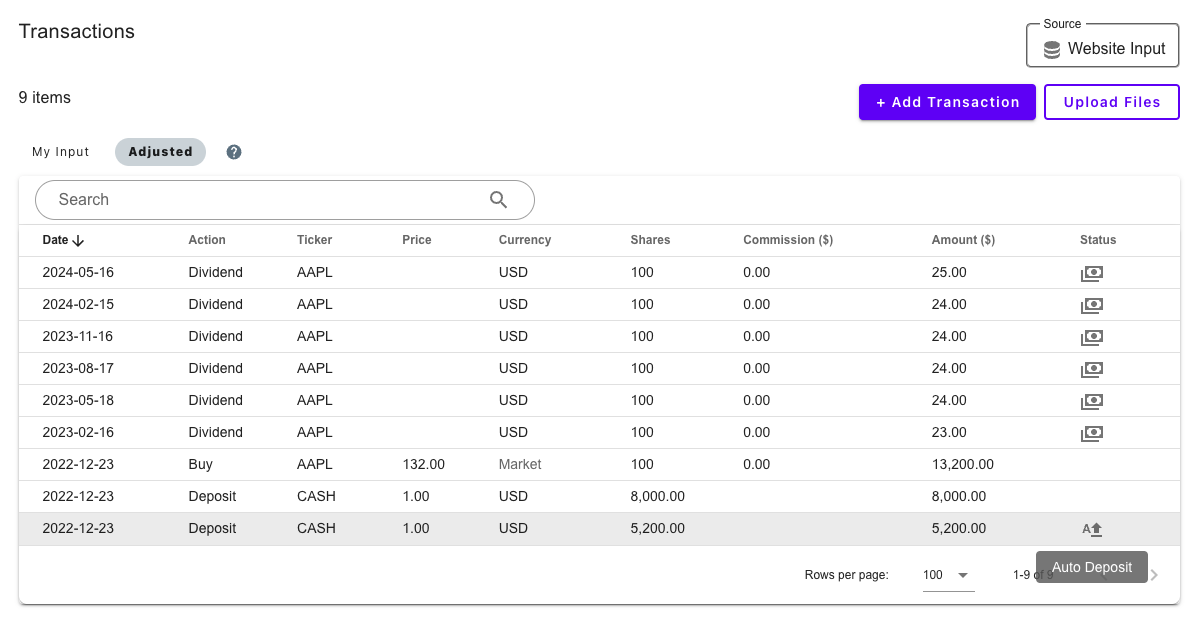Click the Ticker column header
Viewport: 1202px width, 635px height.
(314, 240)
